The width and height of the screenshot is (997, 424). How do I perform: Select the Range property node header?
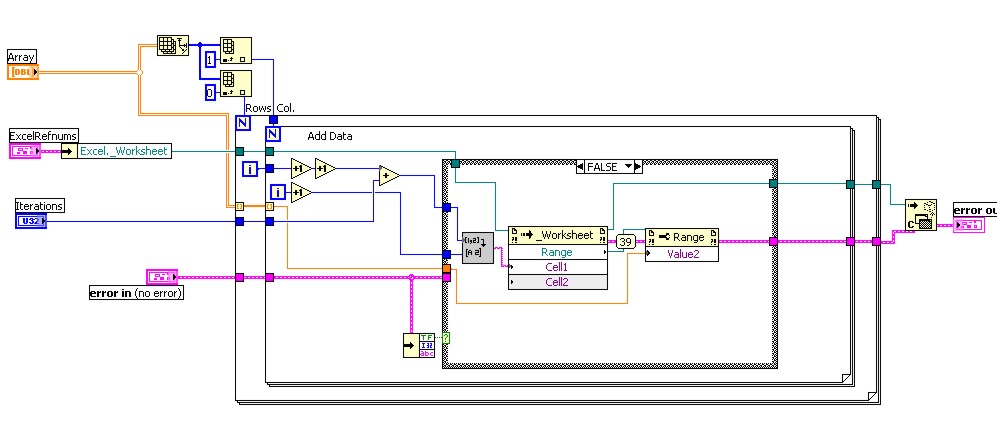click(x=682, y=237)
